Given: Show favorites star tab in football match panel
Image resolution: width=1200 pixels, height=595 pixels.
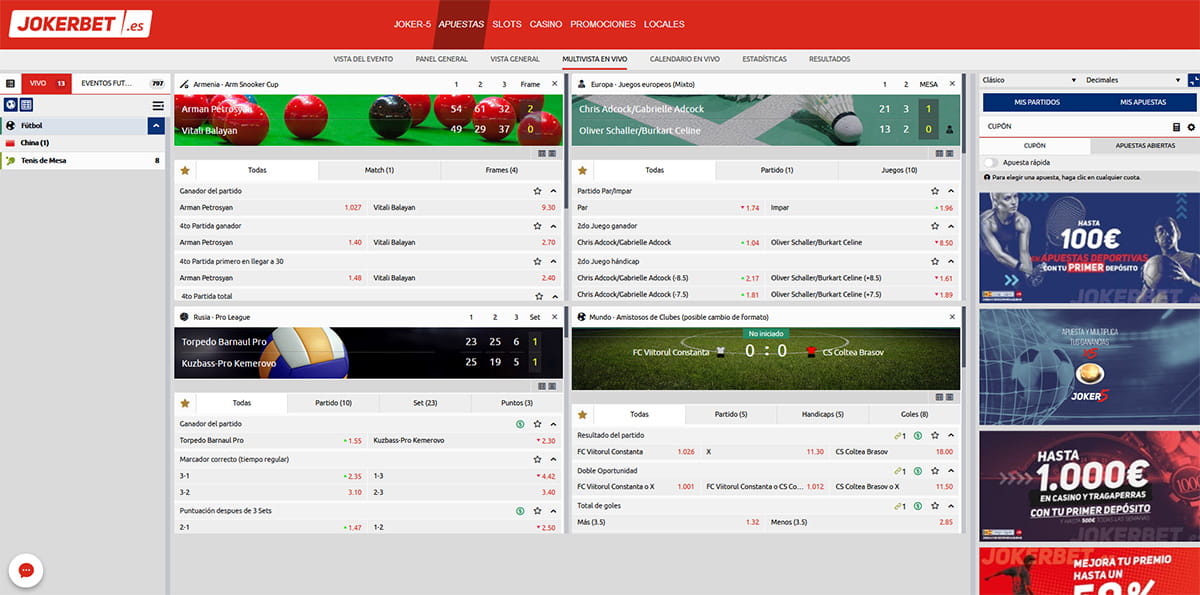Looking at the screenshot, I should point(583,414).
